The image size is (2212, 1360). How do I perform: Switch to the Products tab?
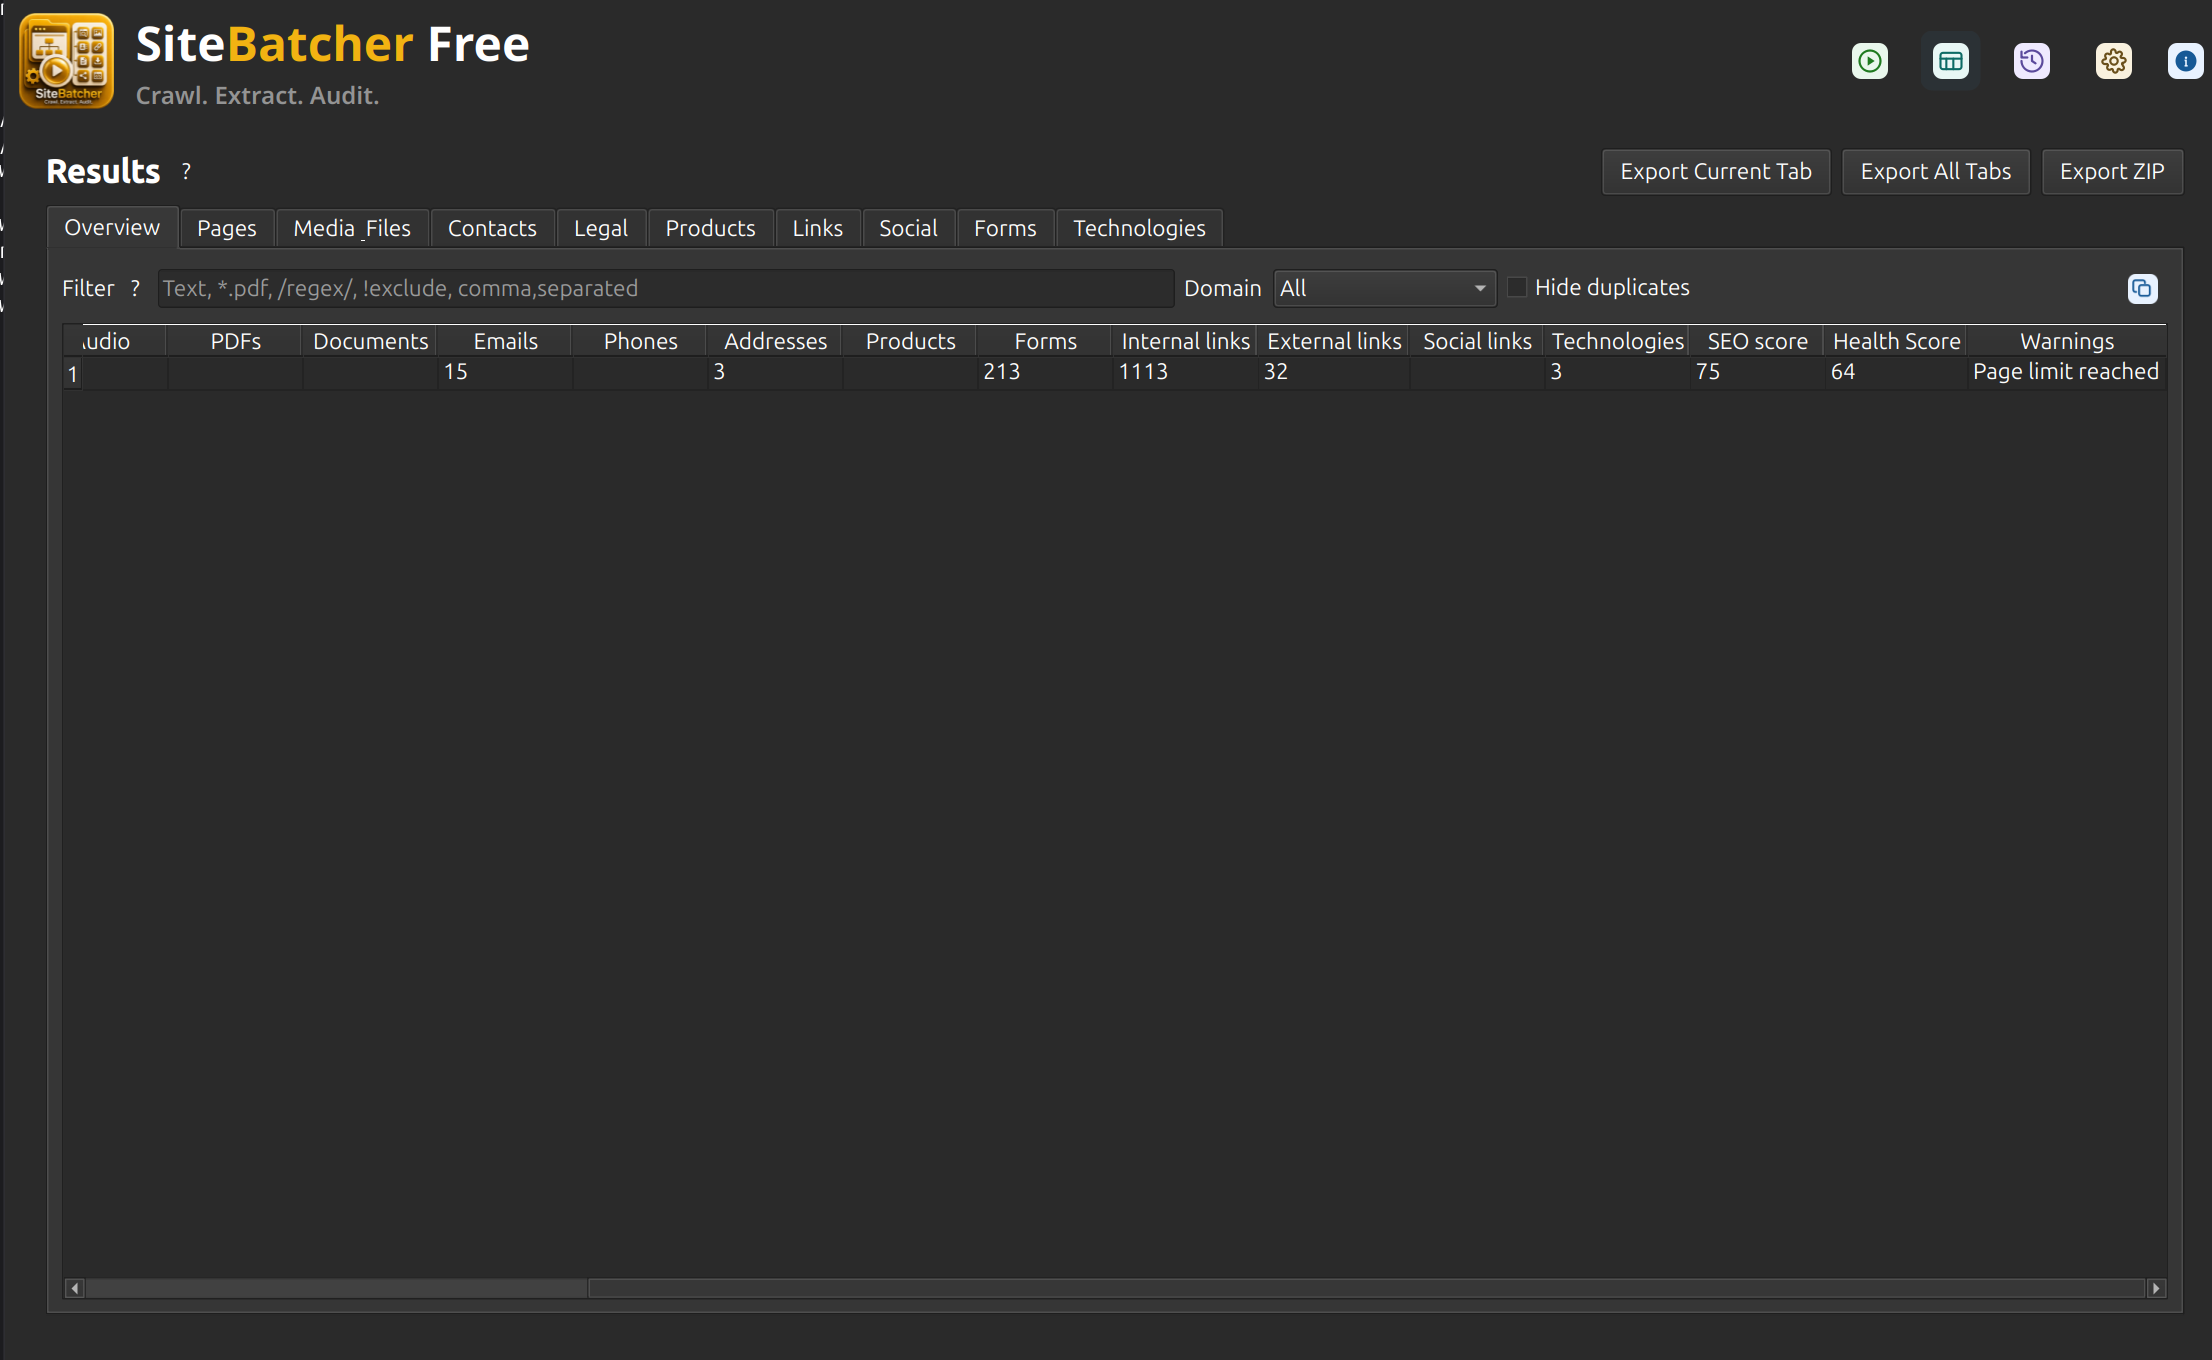[710, 228]
